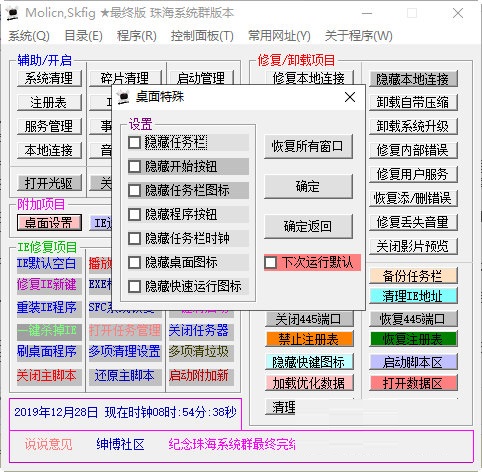
Task: Click the 关闭任务器 button
Action: pyautogui.click(x=201, y=331)
